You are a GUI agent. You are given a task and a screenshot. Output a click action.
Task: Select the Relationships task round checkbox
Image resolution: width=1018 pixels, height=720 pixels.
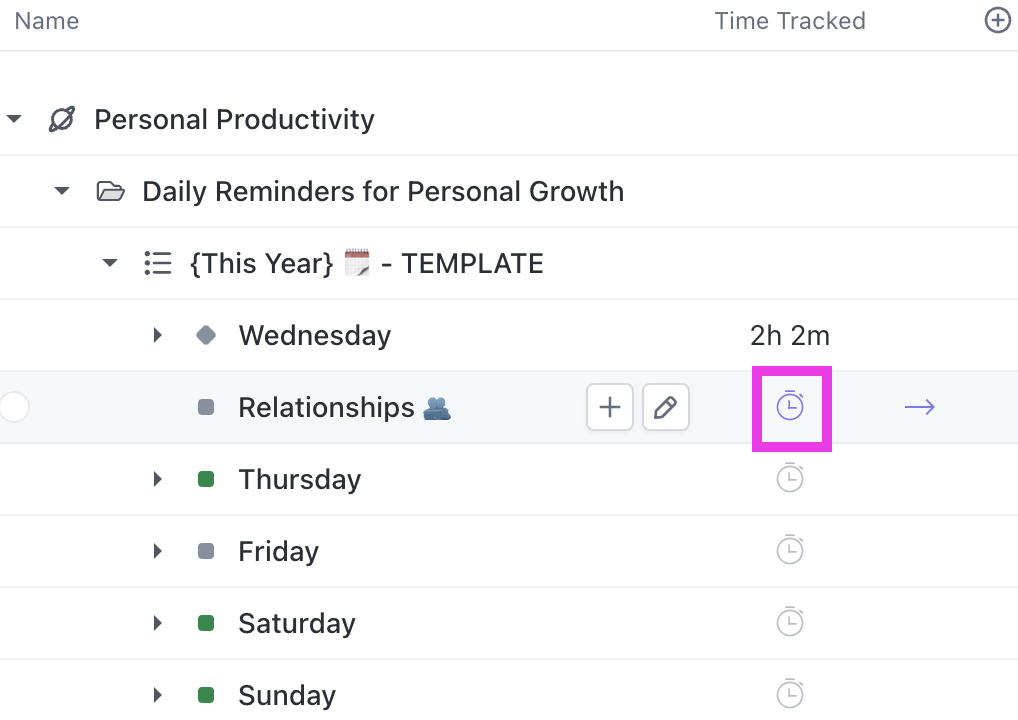(x=14, y=407)
